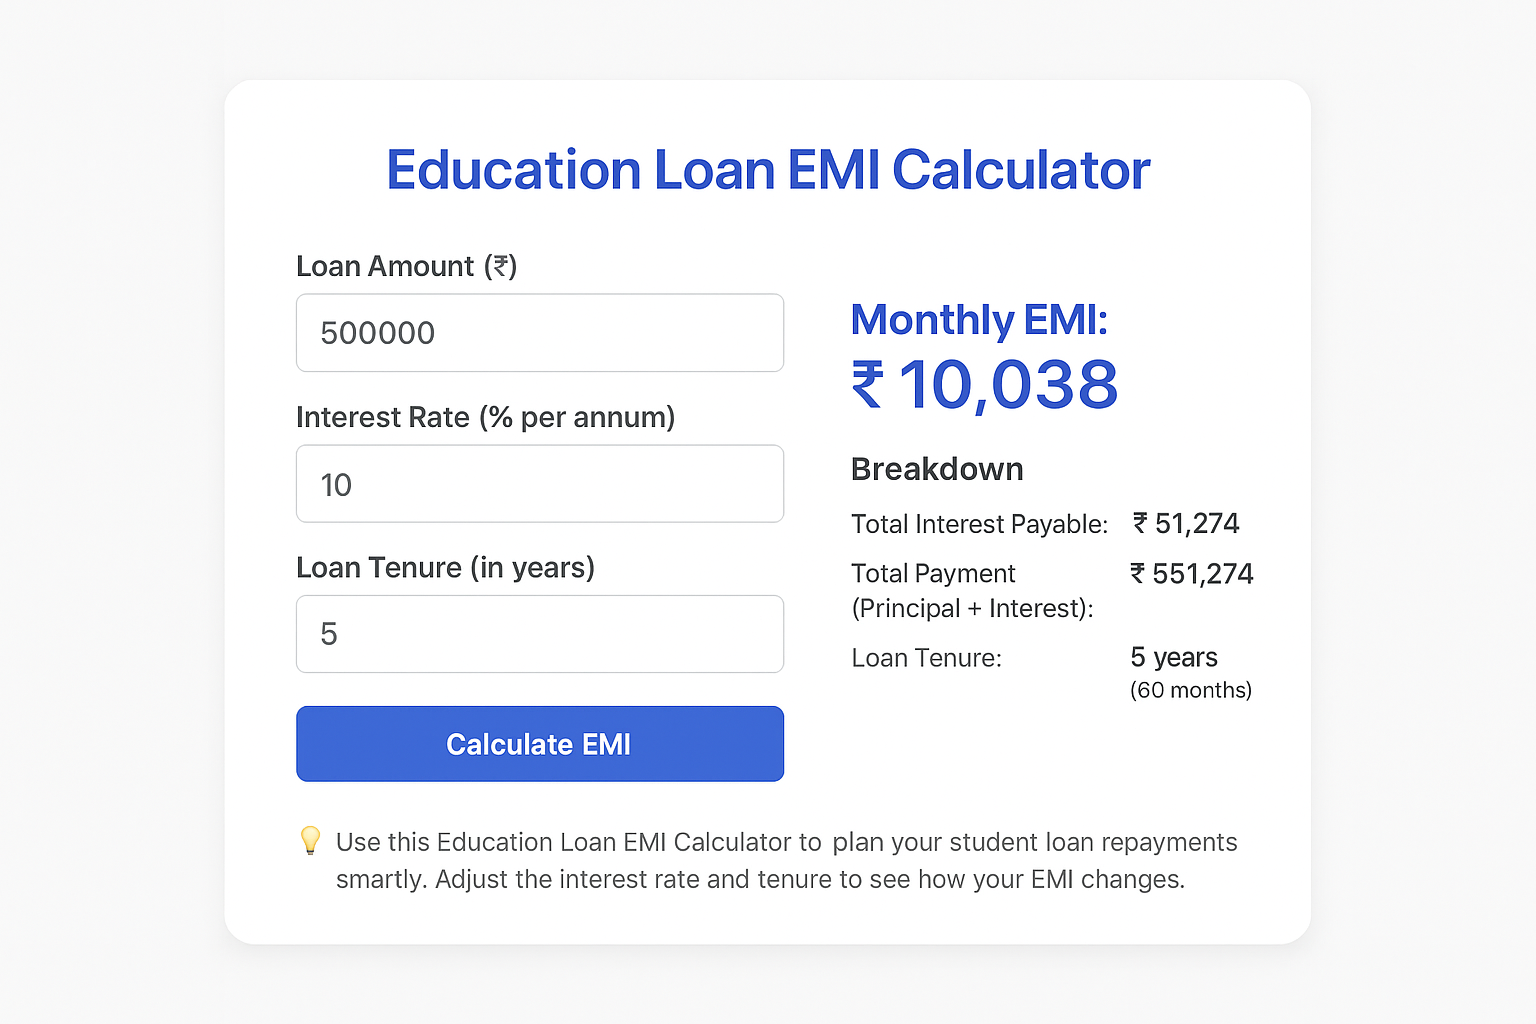Click the tip paragraph about student loan repayments
The height and width of the screenshot is (1024, 1536).
tap(786, 860)
